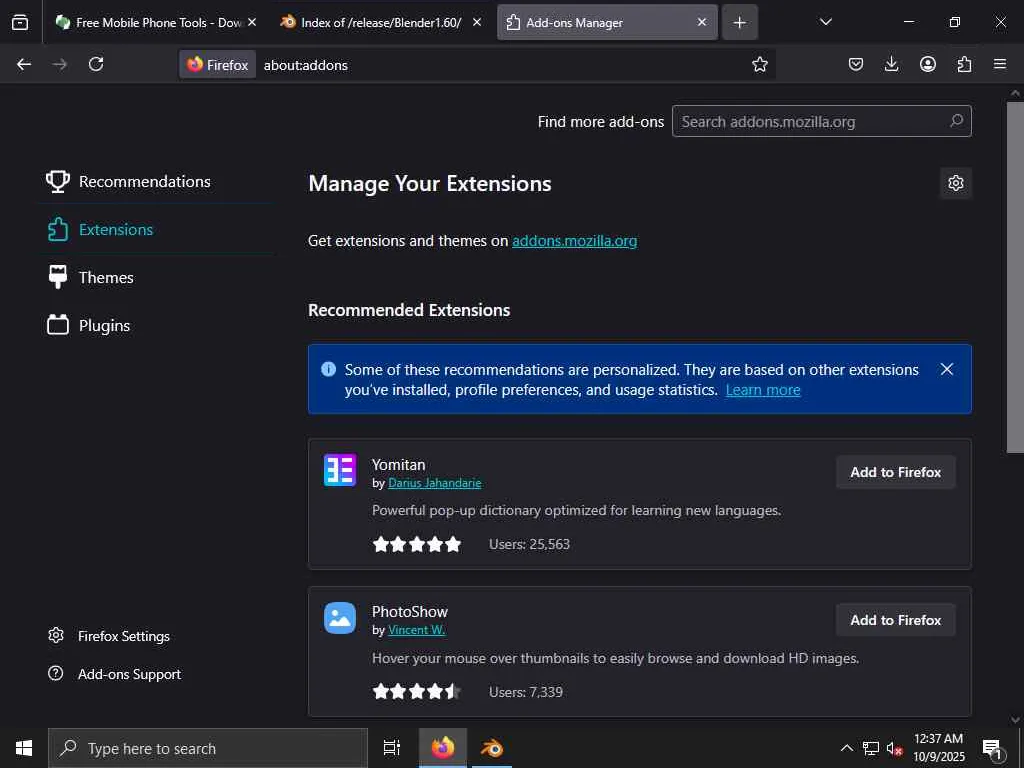Click the Users: 25,563 text
This screenshot has width=1024, height=768.
point(529,544)
